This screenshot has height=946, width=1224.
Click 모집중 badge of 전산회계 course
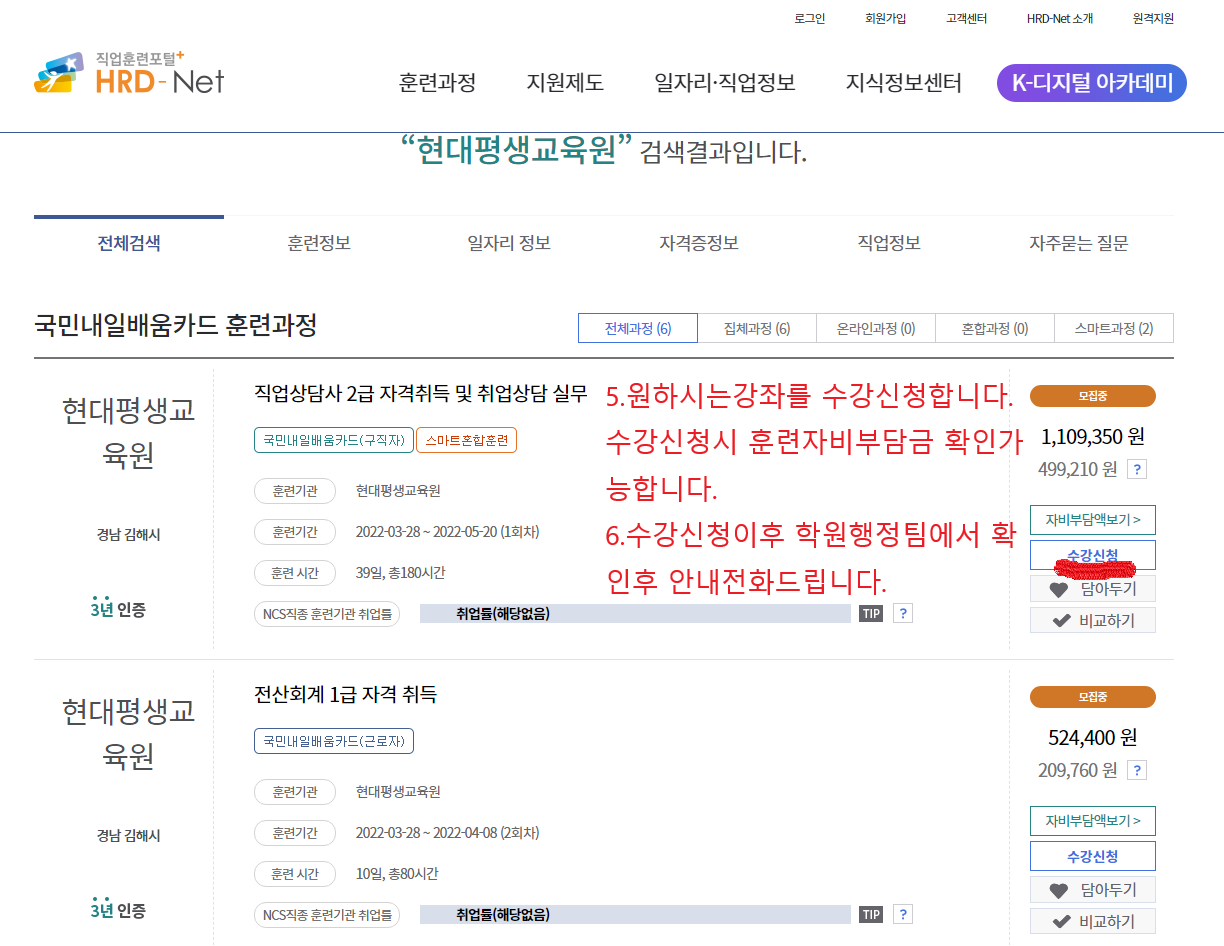click(1093, 697)
